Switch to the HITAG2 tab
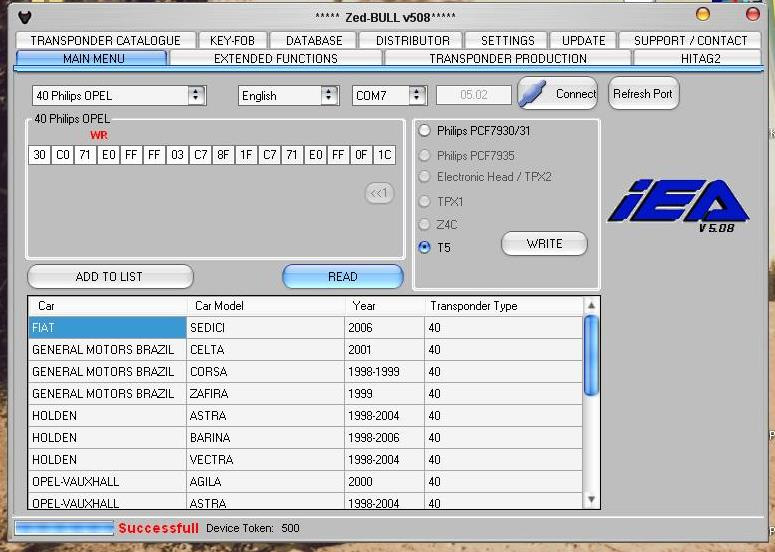This screenshot has height=552, width=775. pos(699,59)
